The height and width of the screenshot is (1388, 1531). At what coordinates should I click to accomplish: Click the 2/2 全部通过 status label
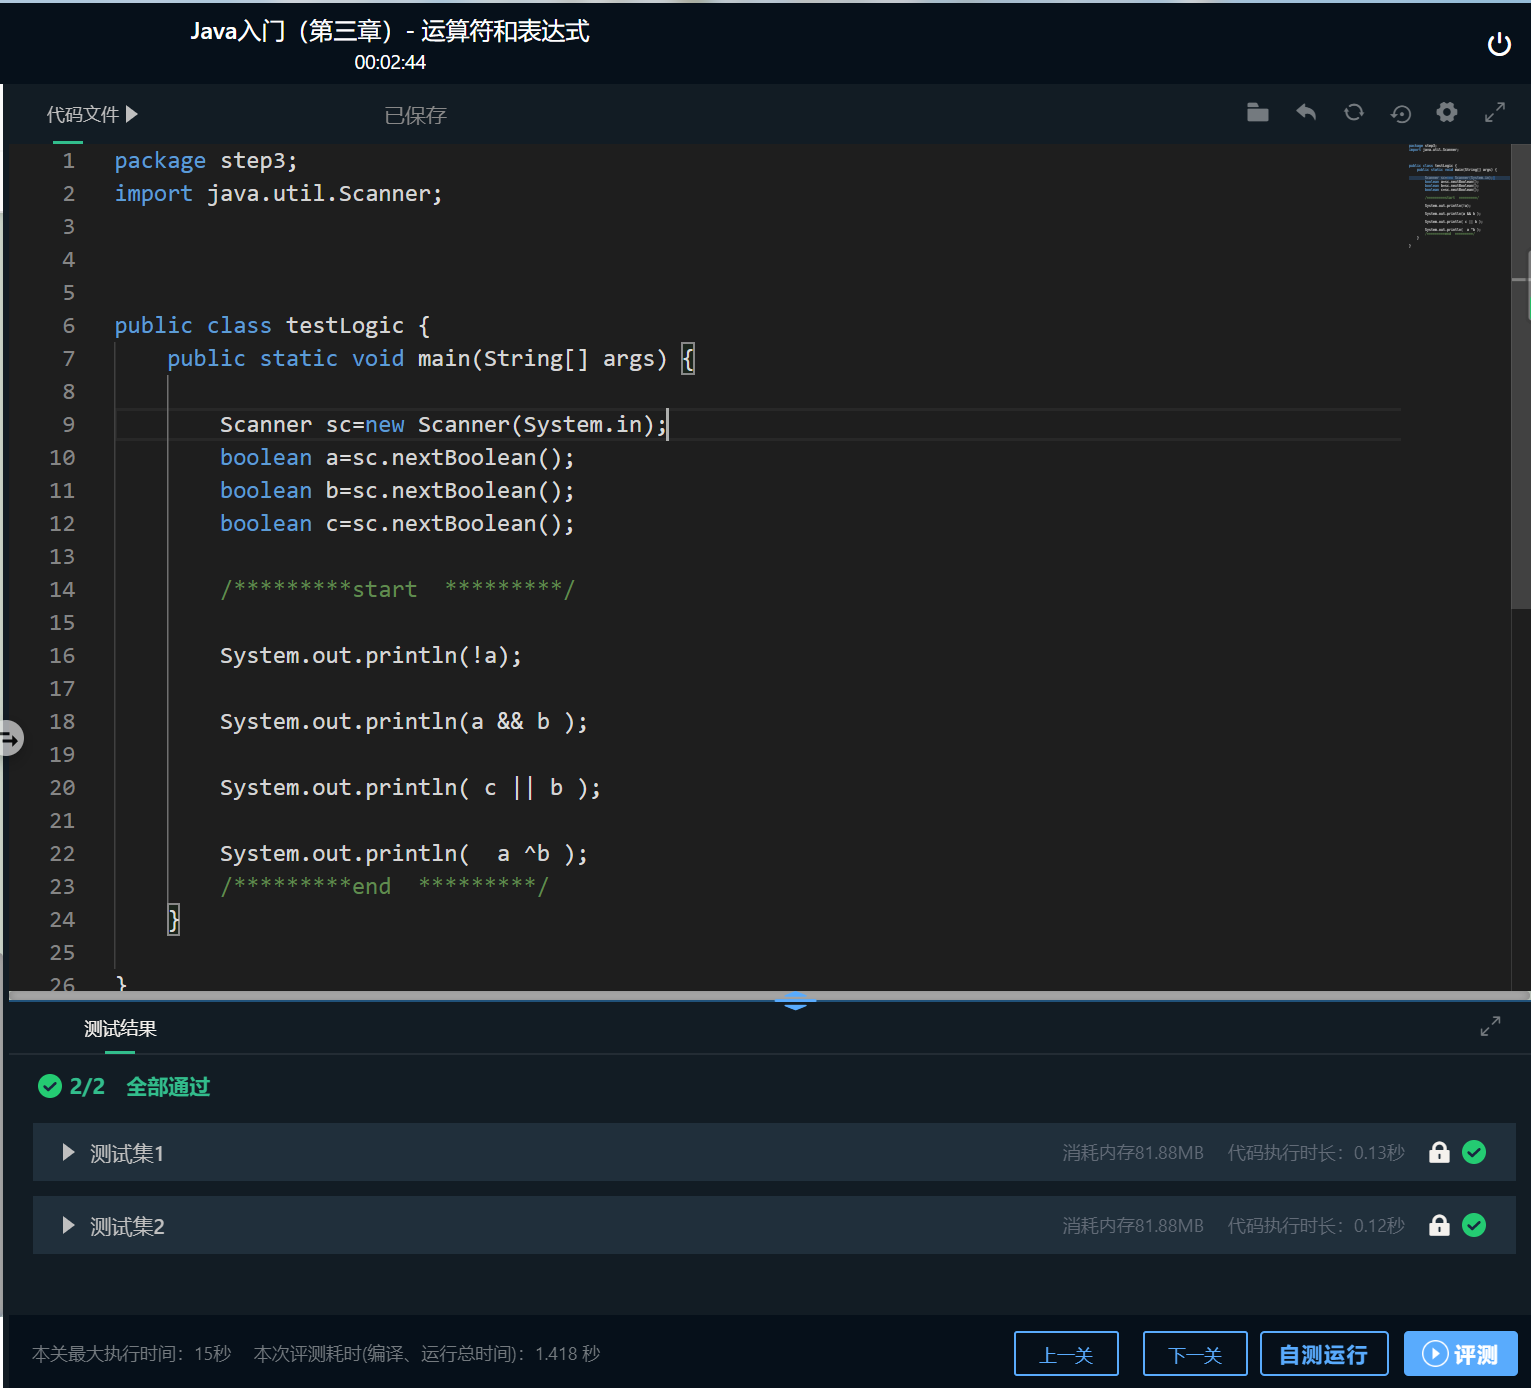point(125,1086)
